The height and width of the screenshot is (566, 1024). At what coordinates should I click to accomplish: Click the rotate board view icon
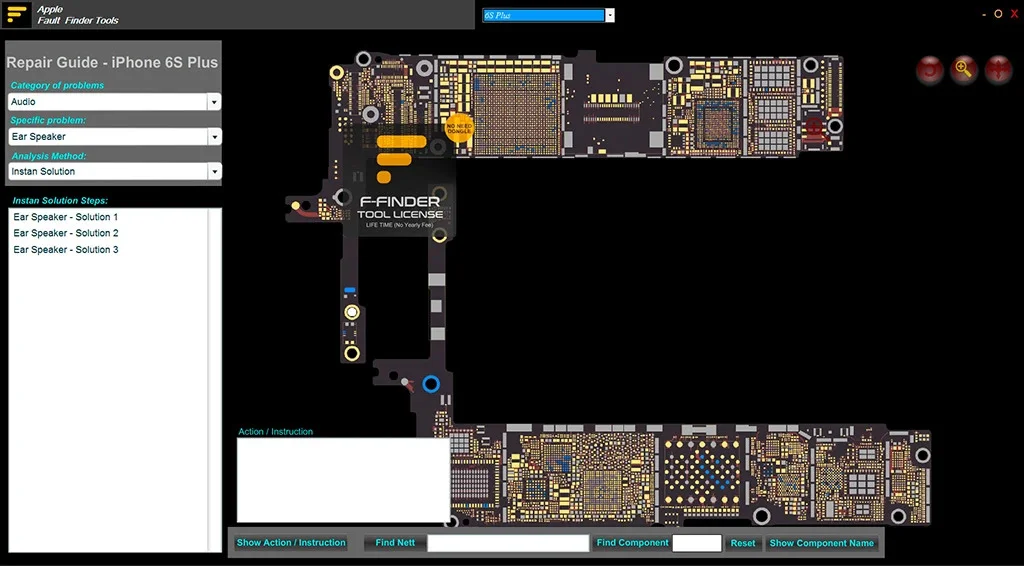(x=929, y=69)
